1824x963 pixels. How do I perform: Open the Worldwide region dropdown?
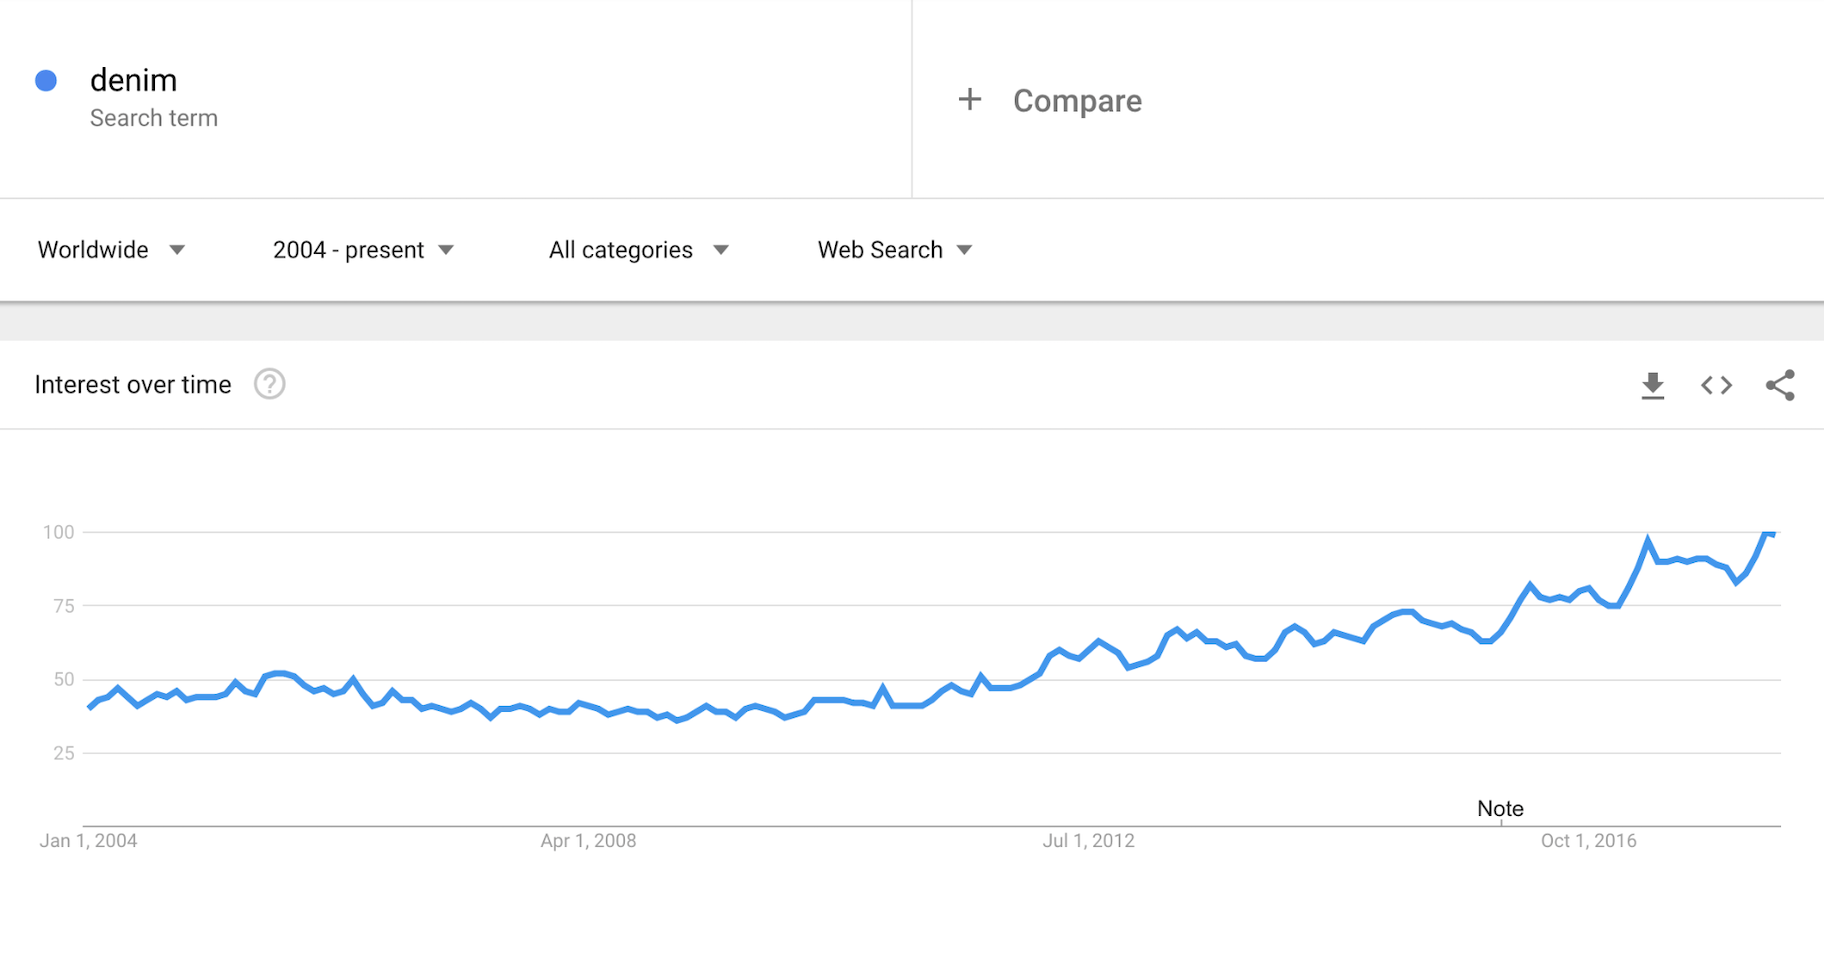tap(111, 250)
